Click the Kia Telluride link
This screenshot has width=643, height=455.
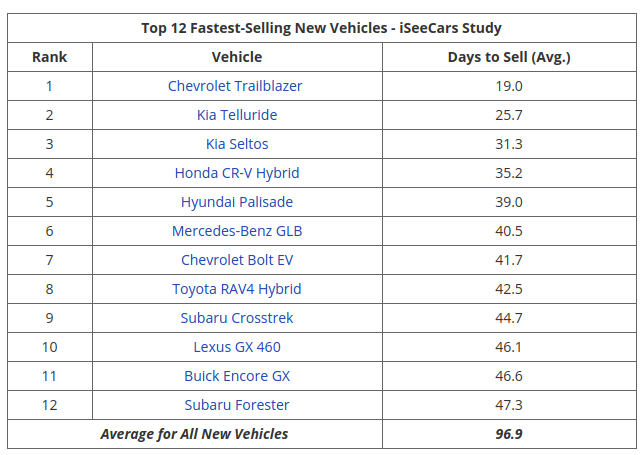(x=236, y=115)
